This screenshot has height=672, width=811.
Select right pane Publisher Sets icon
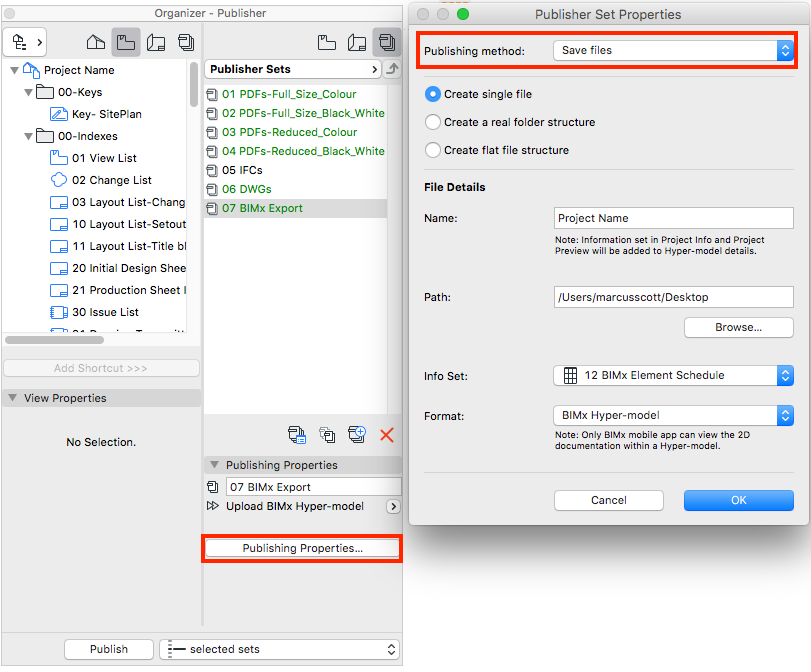click(386, 42)
